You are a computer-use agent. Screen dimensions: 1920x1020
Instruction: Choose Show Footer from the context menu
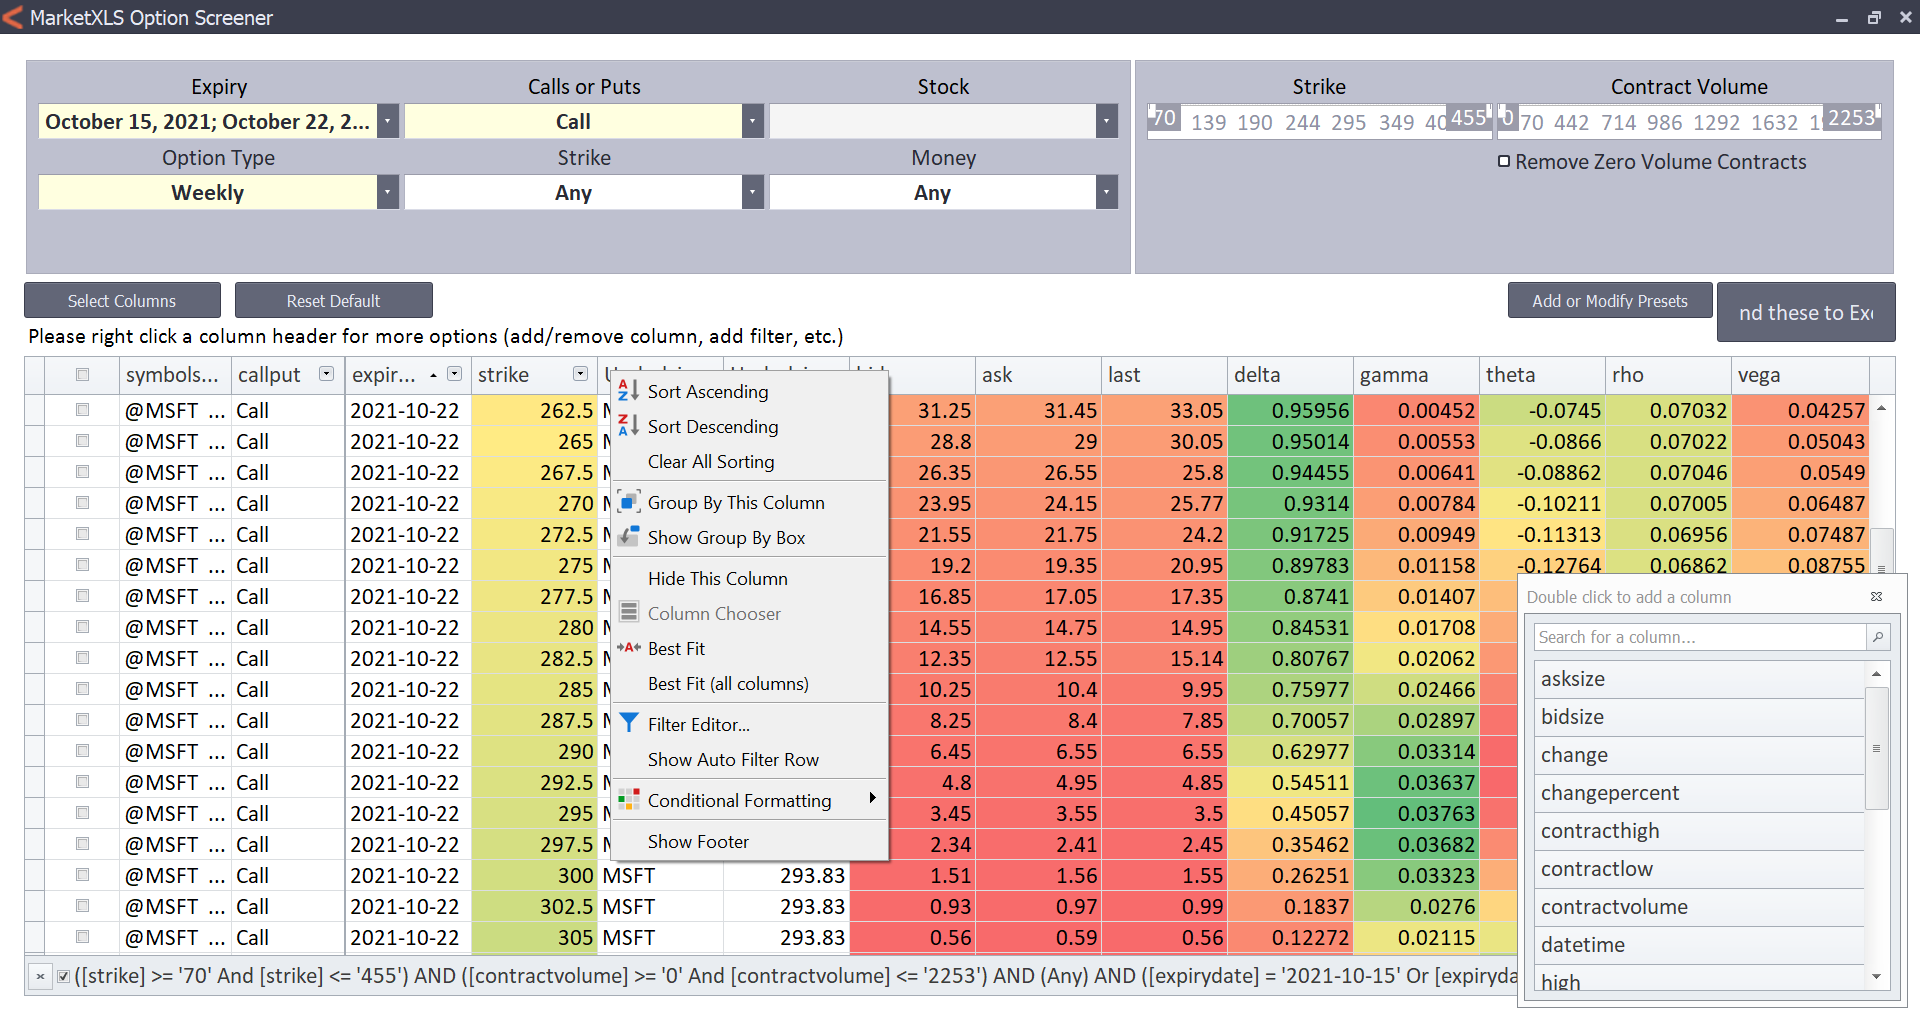point(698,841)
